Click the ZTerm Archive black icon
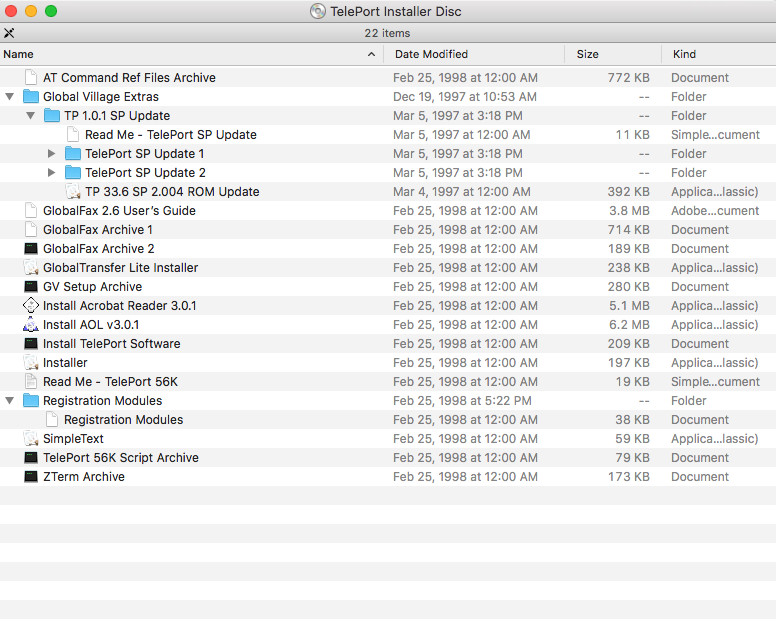776x622 pixels. pos(31,477)
